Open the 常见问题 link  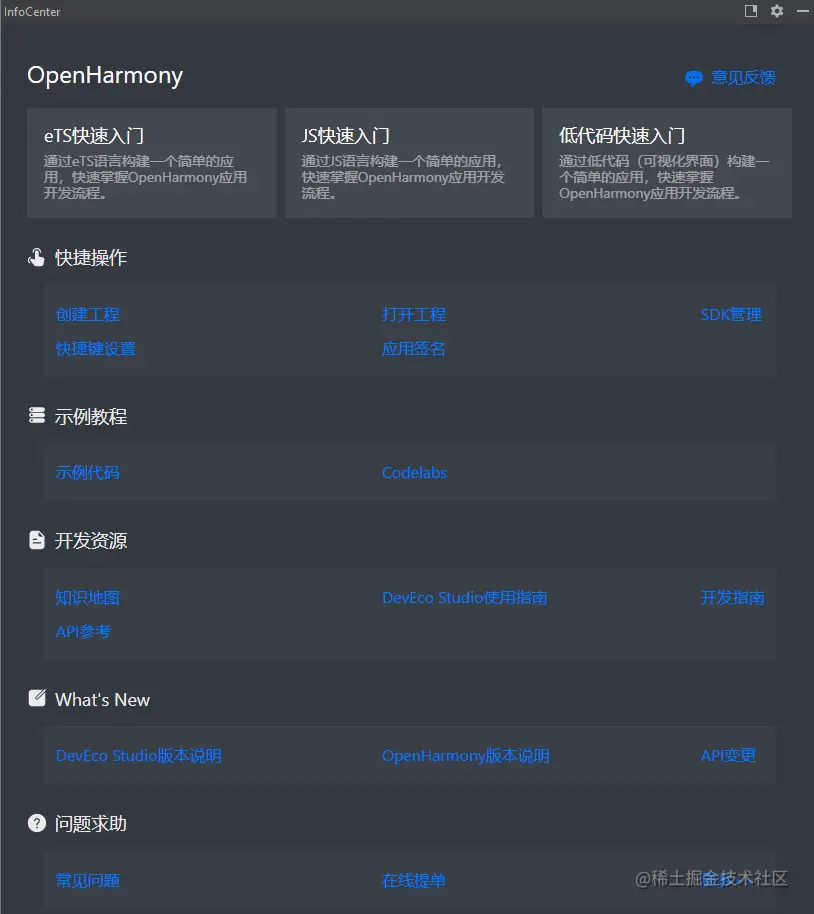click(87, 880)
